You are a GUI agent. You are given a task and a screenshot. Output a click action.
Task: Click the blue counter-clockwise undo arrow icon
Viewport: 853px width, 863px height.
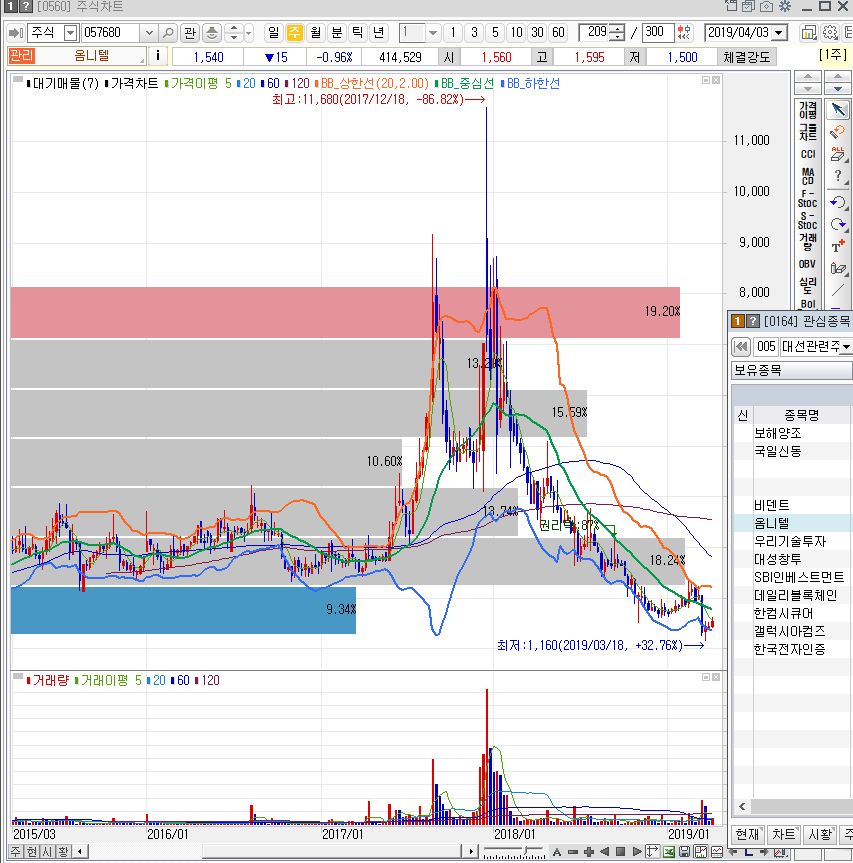838,201
